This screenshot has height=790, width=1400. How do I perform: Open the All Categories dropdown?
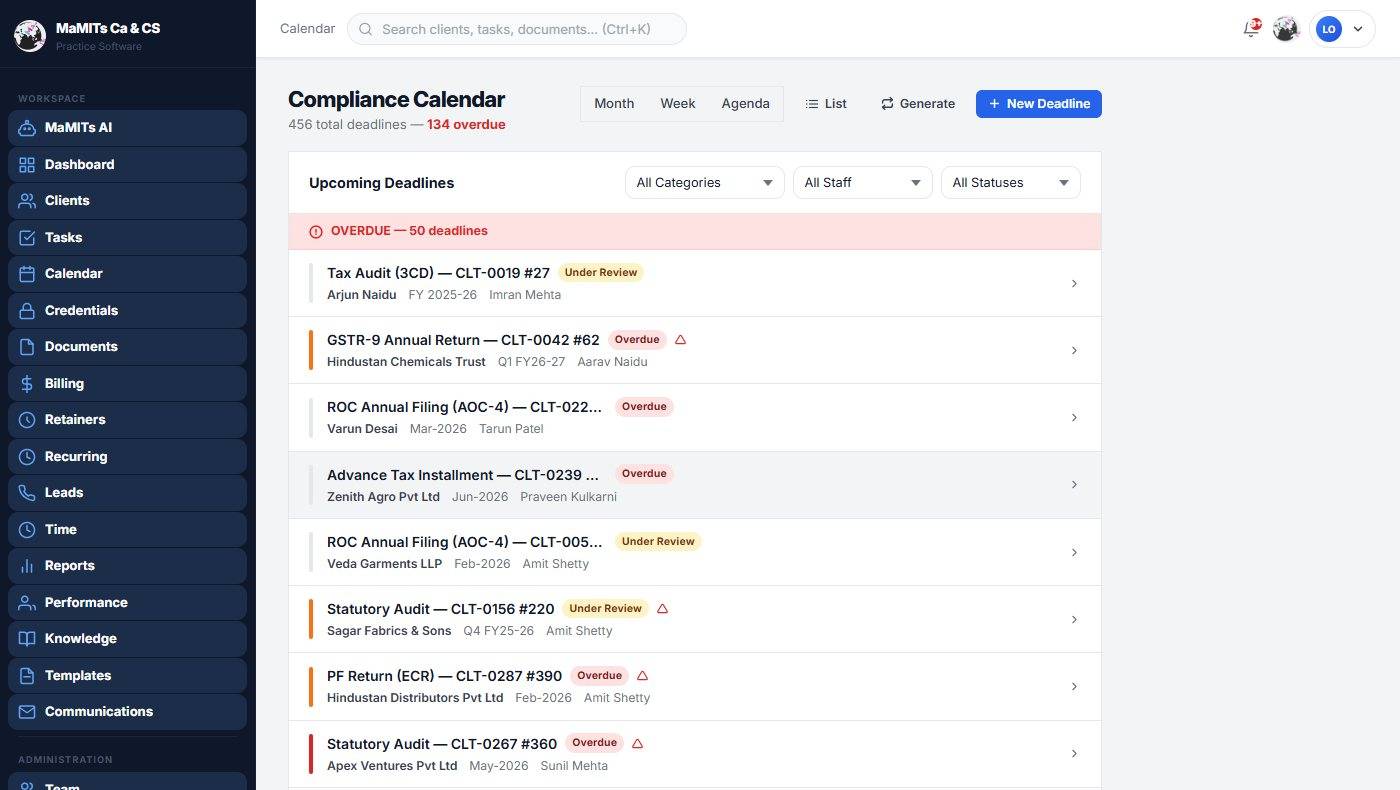coord(704,183)
